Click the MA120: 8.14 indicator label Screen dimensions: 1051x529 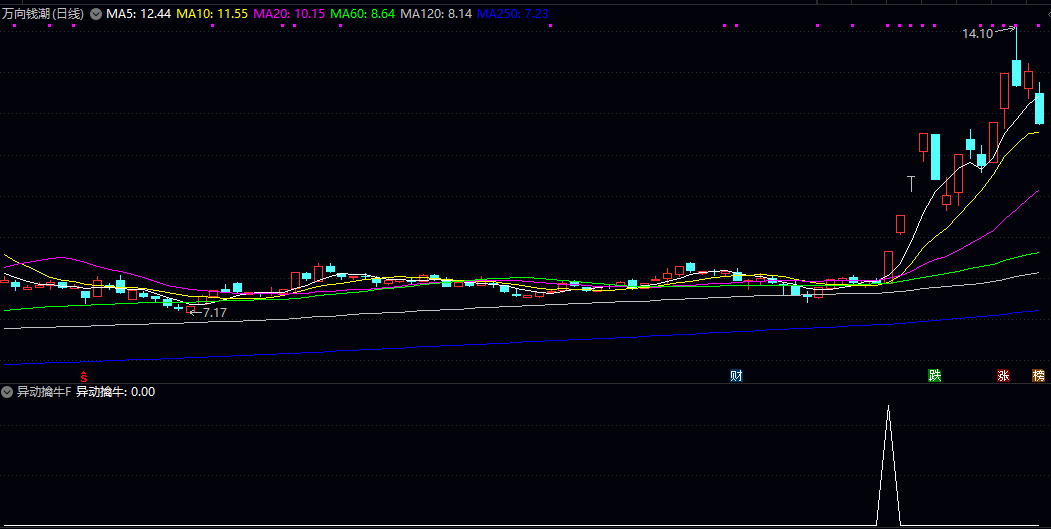(436, 13)
